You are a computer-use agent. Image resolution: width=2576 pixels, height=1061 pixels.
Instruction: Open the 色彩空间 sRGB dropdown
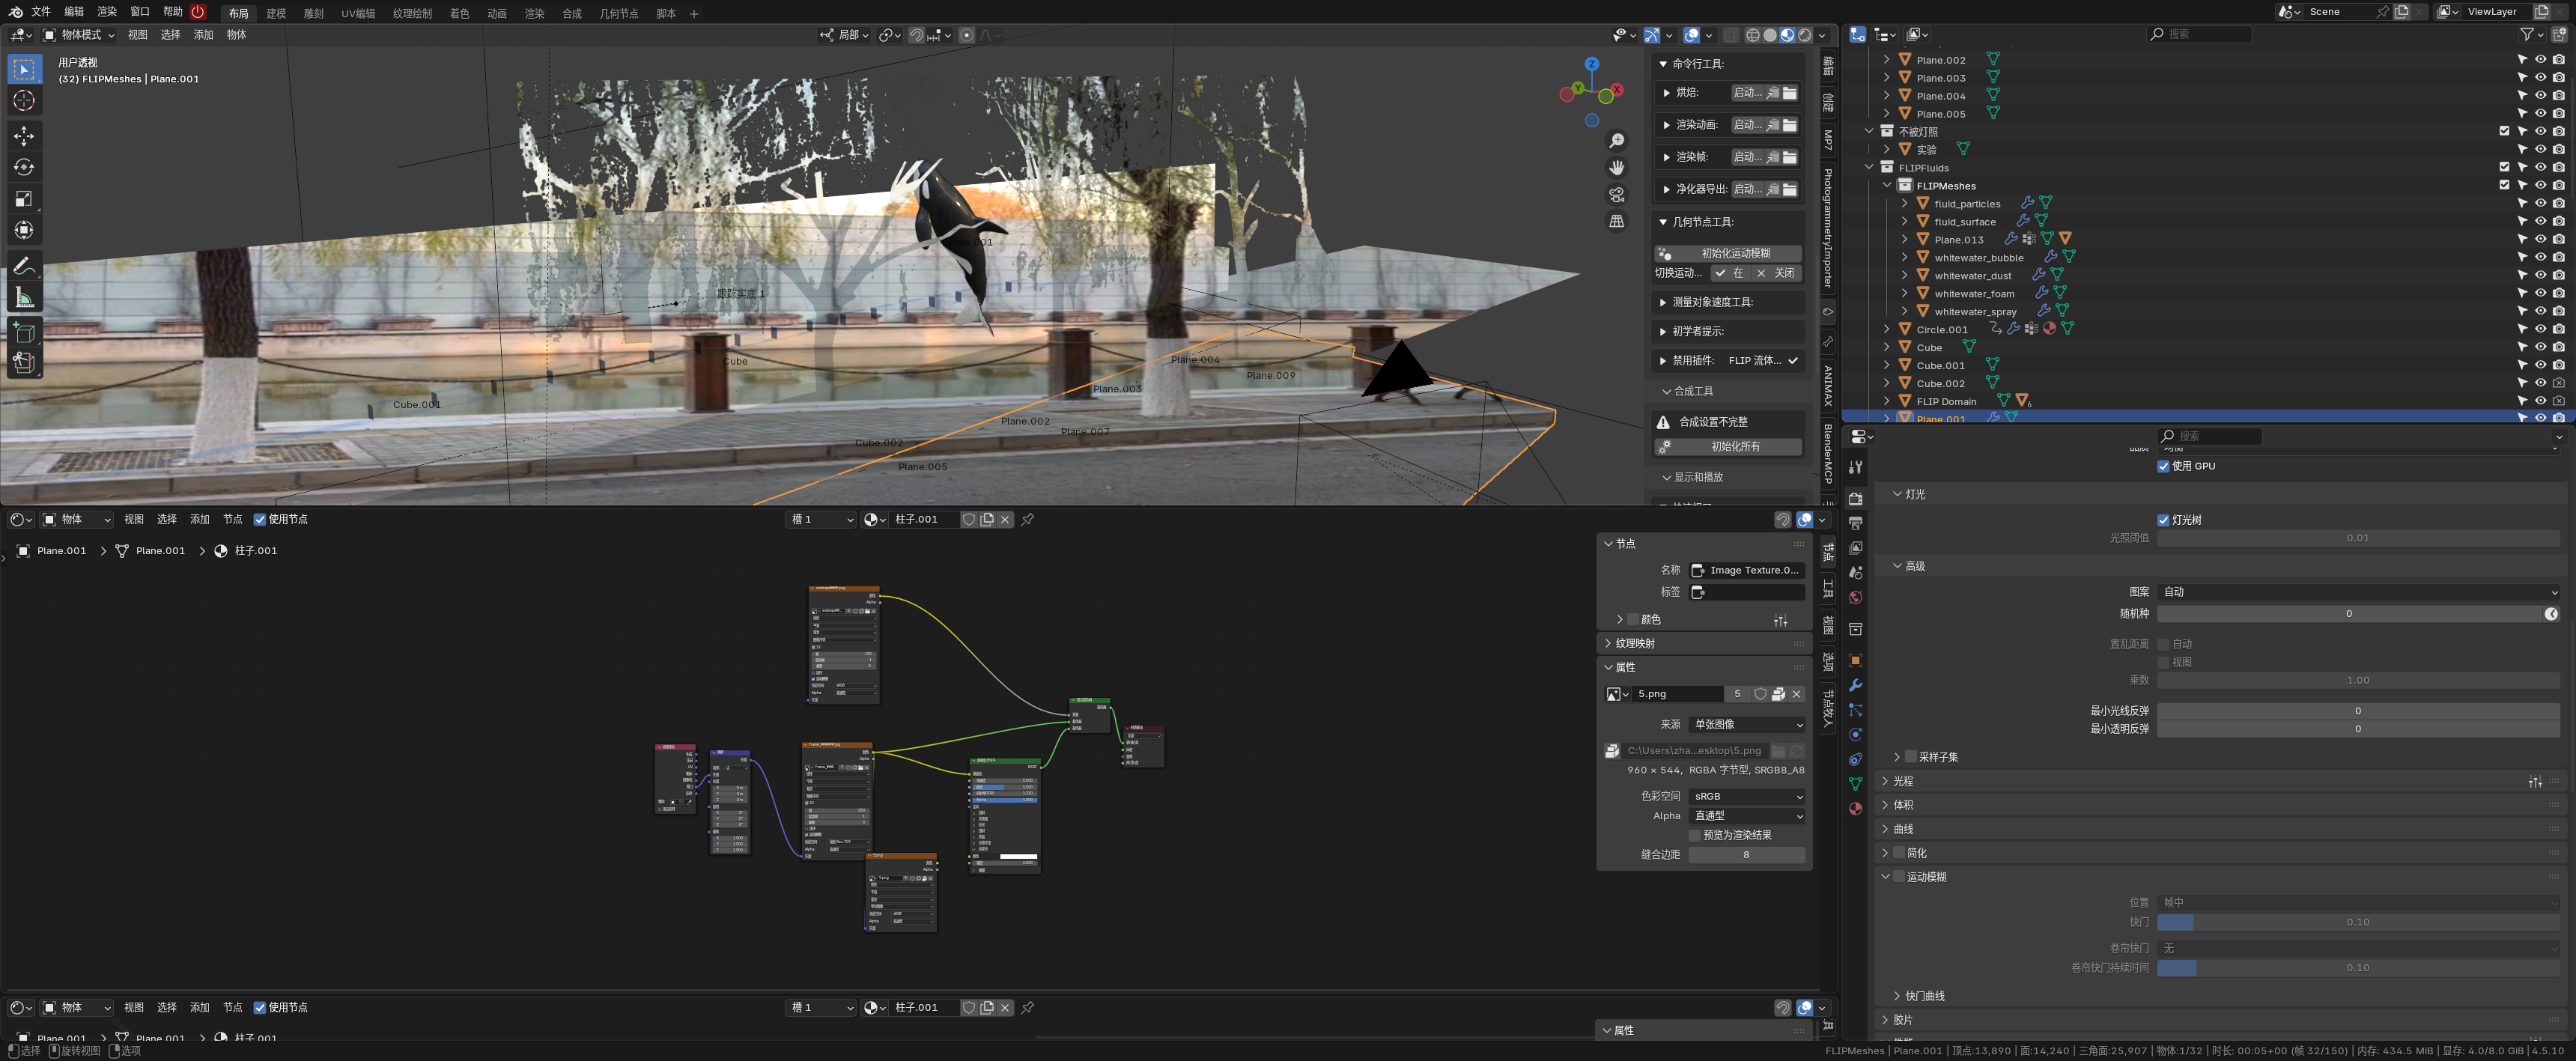(x=1747, y=796)
